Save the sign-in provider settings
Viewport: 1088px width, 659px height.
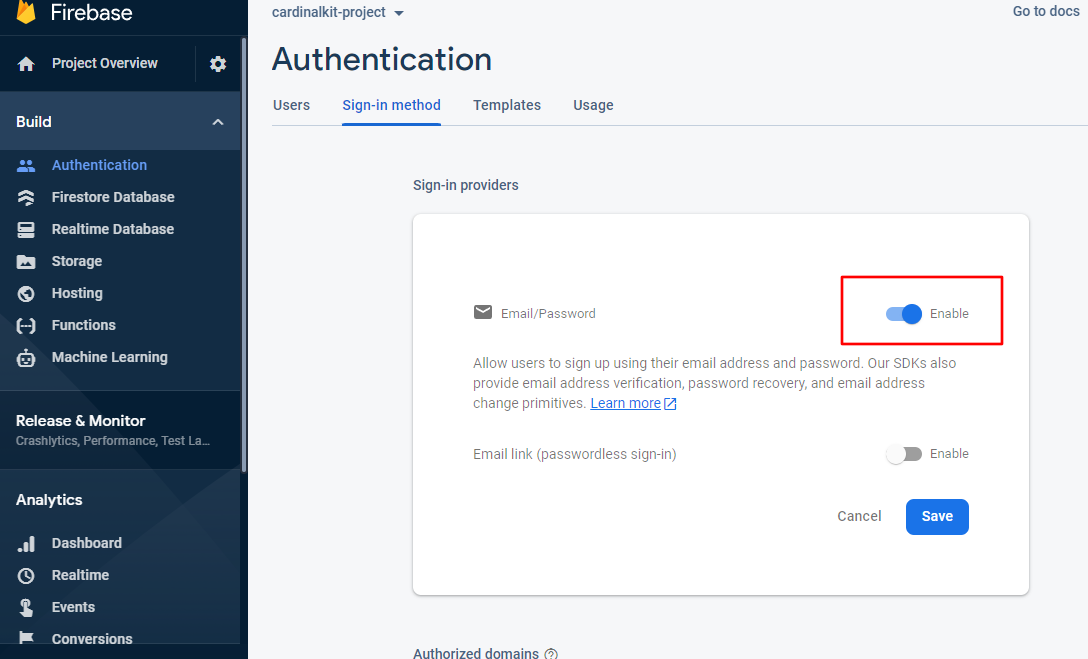(x=937, y=516)
